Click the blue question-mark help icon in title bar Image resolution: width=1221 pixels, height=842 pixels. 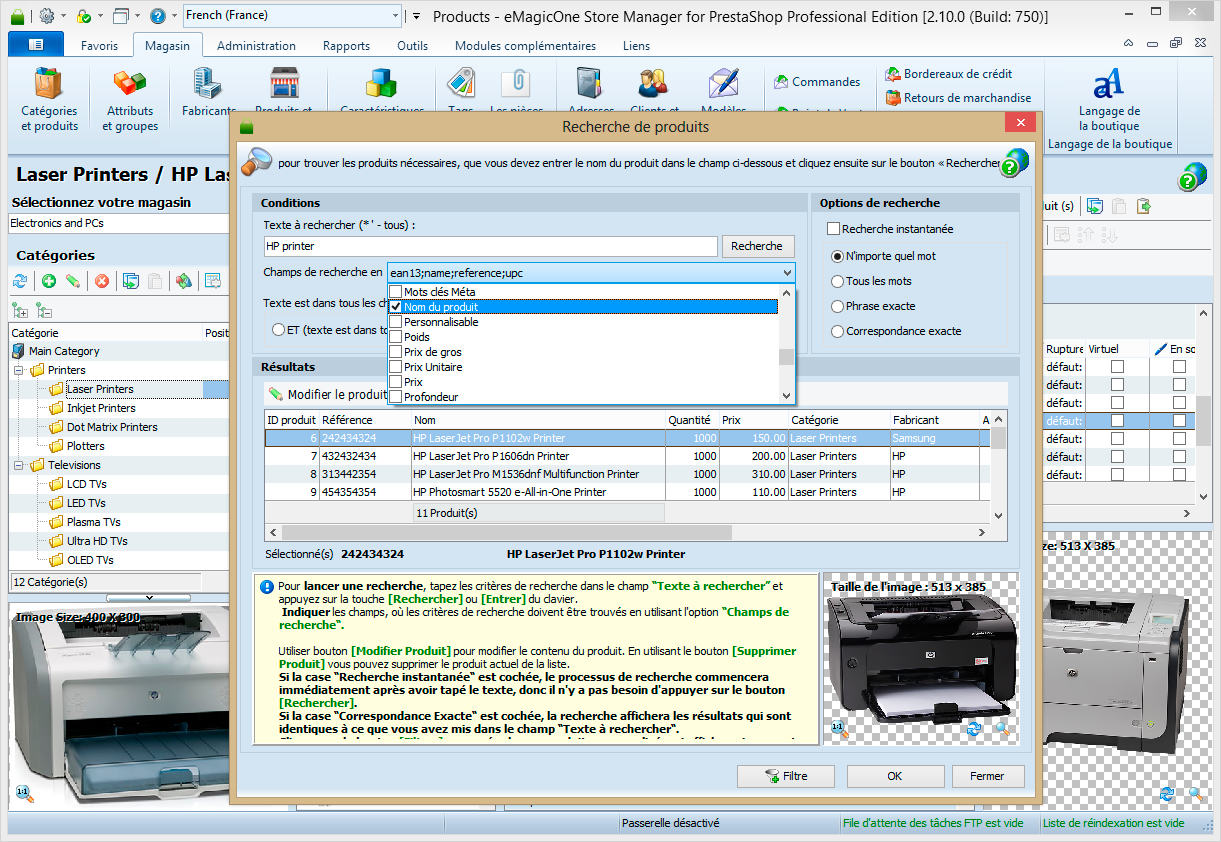click(157, 16)
